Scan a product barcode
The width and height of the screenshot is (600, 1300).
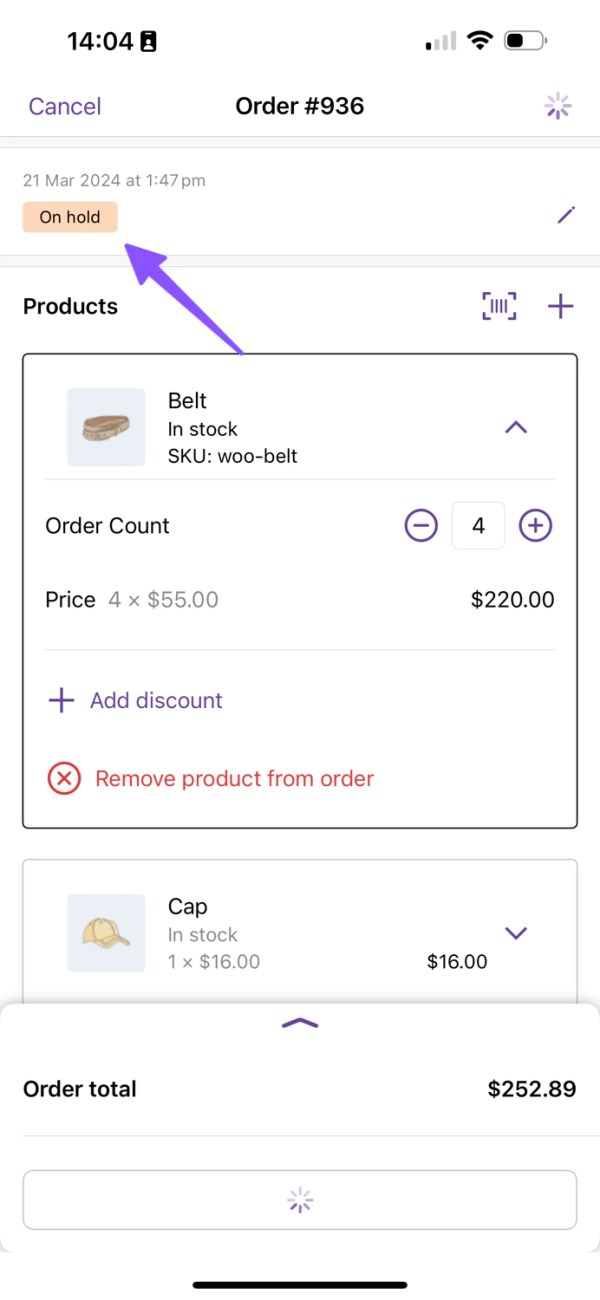point(499,307)
